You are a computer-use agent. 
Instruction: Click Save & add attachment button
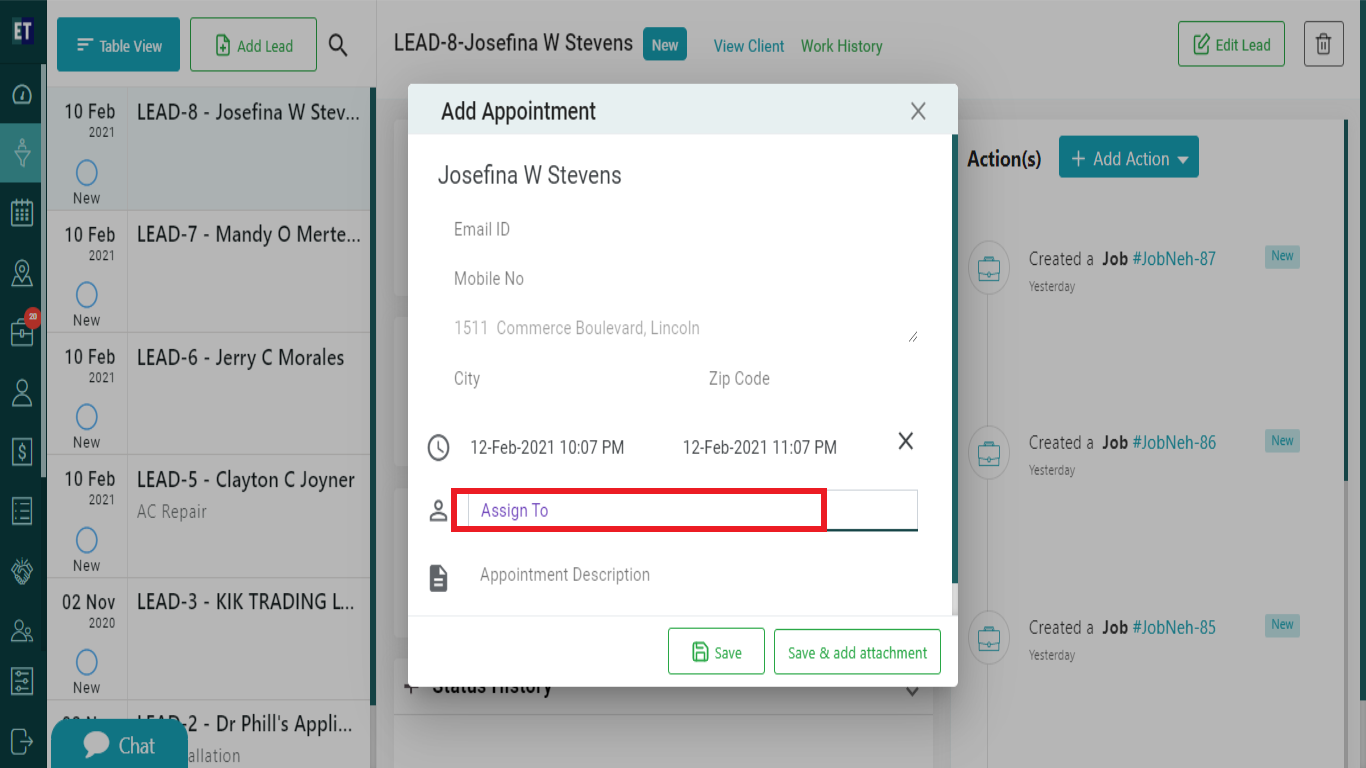pos(857,652)
